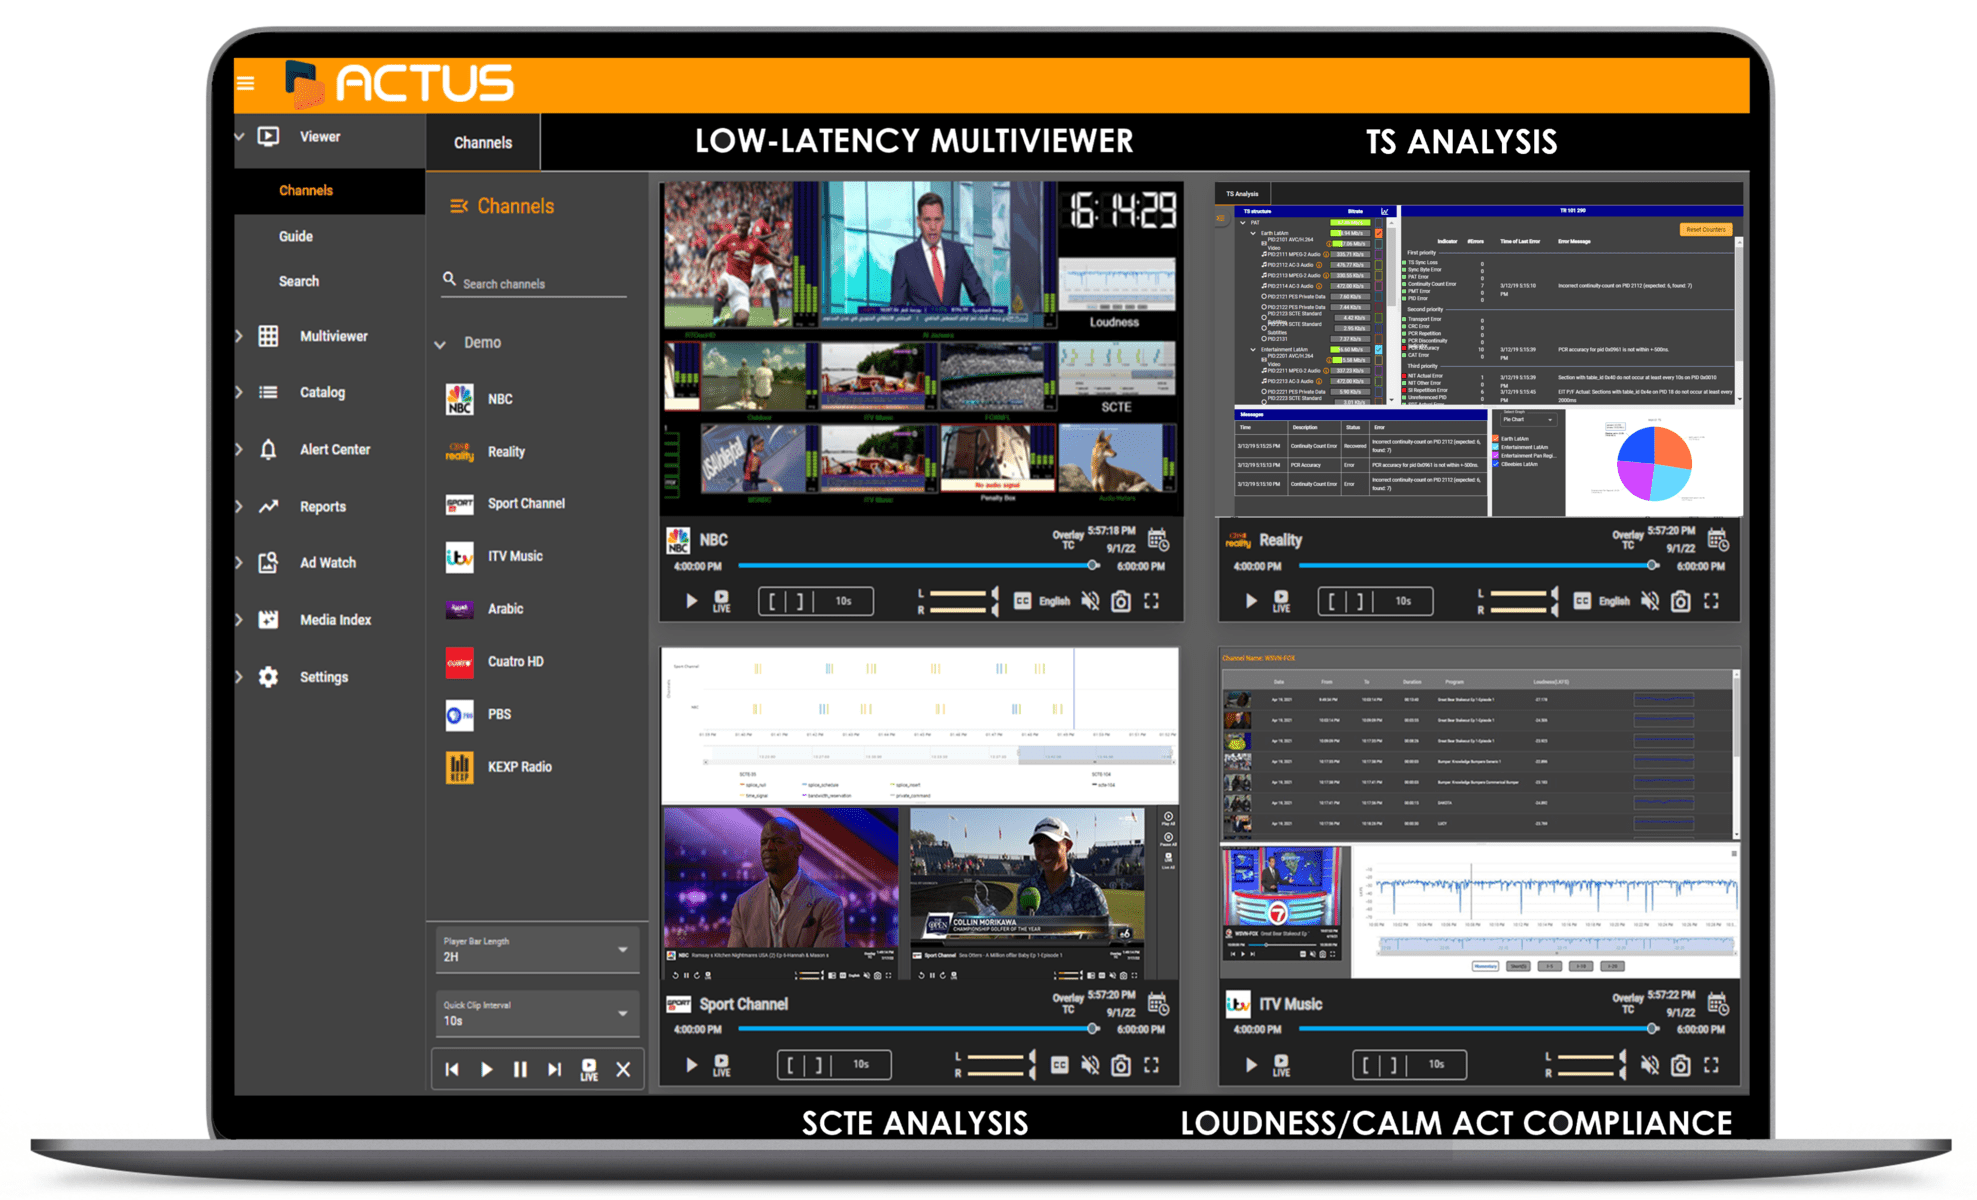This screenshot has height=1200, width=1977.
Task: Toggle mute on the NBC player
Action: [1090, 601]
